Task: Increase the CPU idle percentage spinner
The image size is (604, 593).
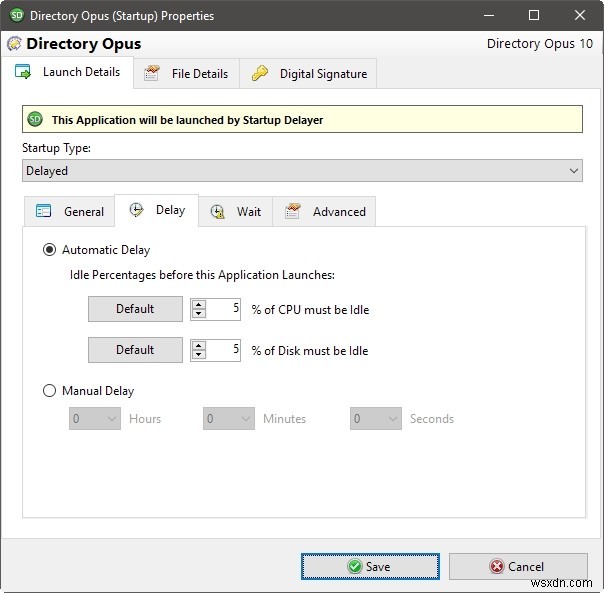Action: coord(199,305)
